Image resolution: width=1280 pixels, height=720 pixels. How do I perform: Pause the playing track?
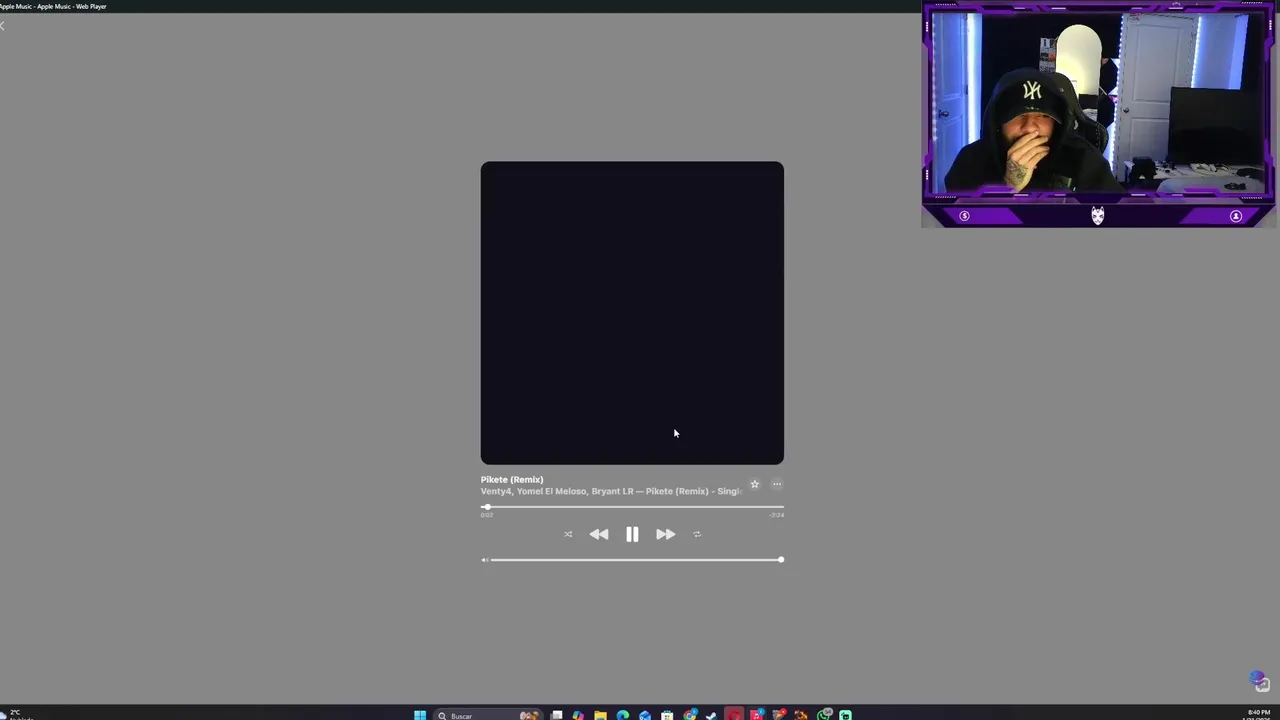coord(632,534)
